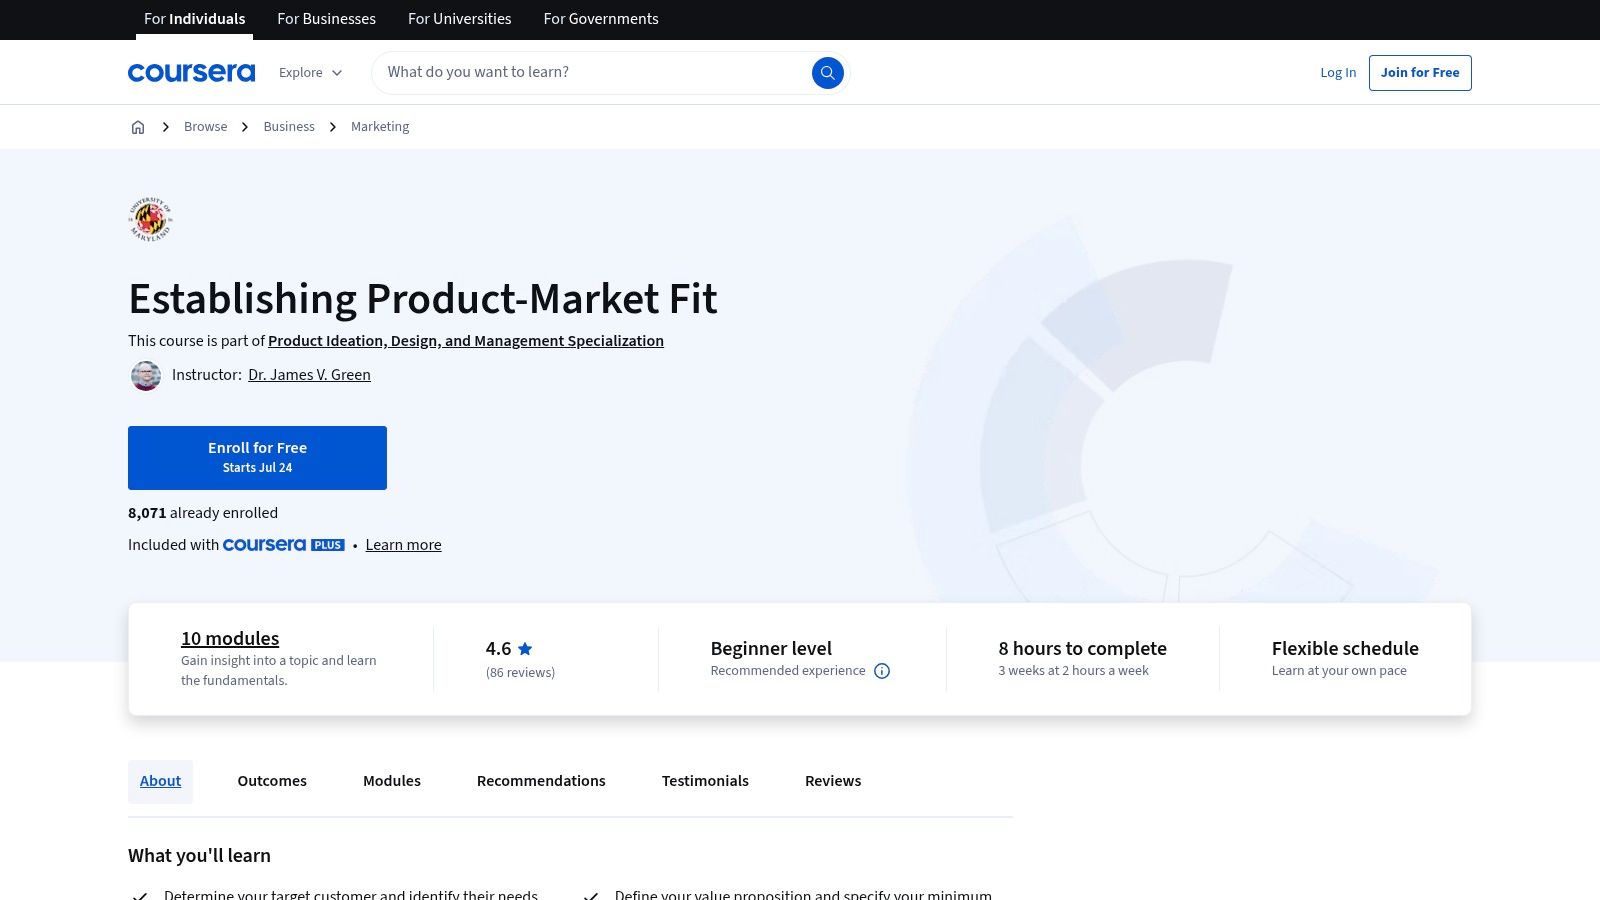Image resolution: width=1600 pixels, height=900 pixels.
Task: Switch to the For Businesses tab
Action: click(x=326, y=19)
